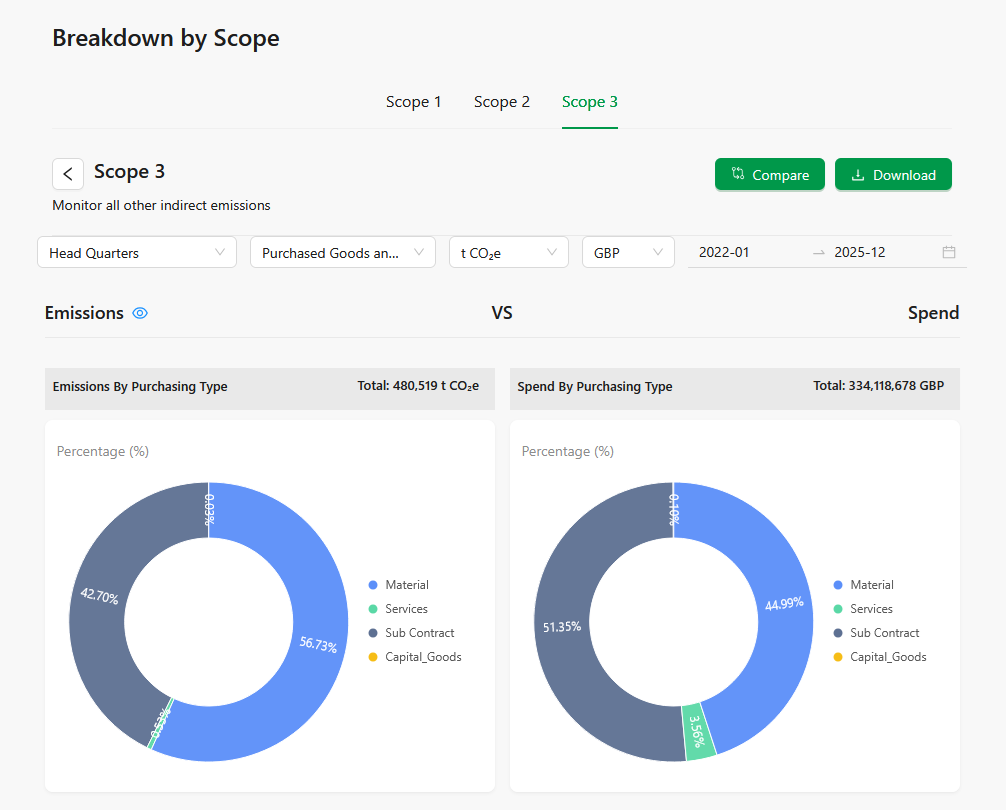
Task: Toggle Capital_Goods in the spend chart legend
Action: coord(887,657)
